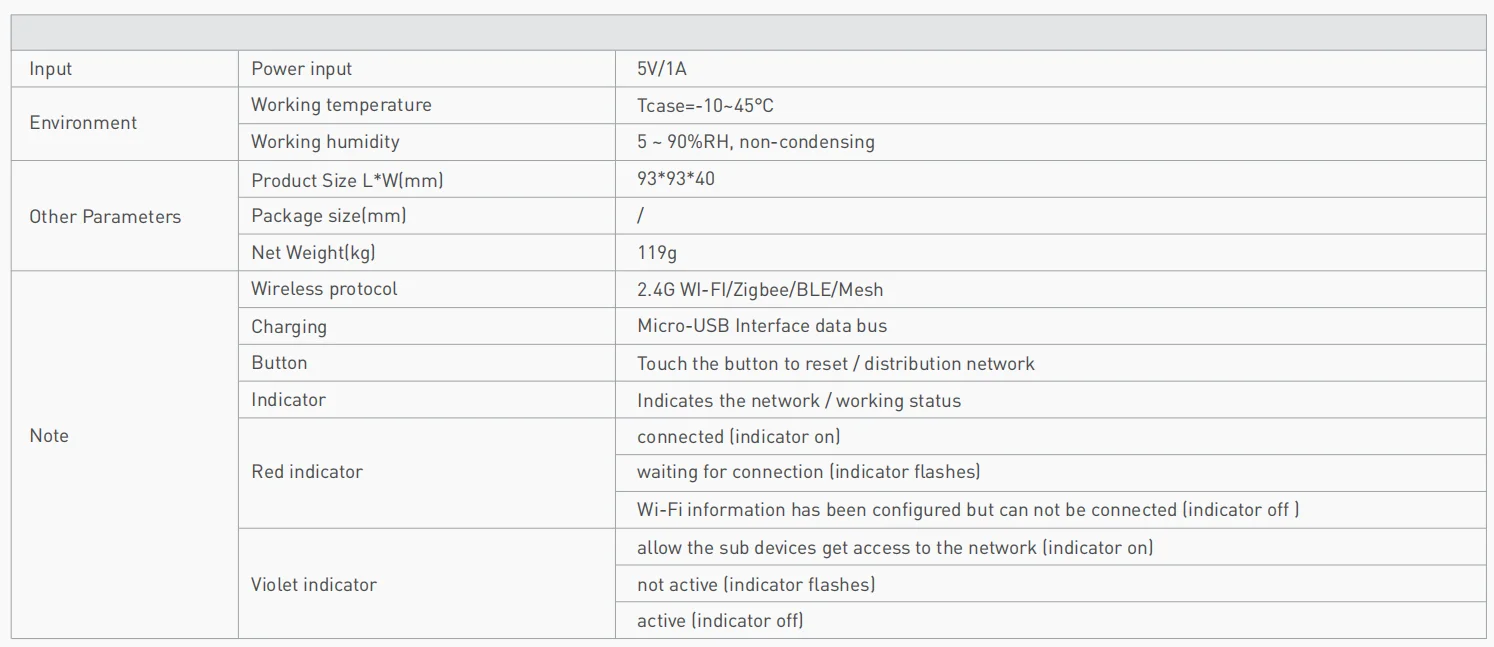The width and height of the screenshot is (1494, 647).
Task: Select the "2.4G WI-FI/Zigbee/BLE/Mesh" value
Action: point(760,290)
